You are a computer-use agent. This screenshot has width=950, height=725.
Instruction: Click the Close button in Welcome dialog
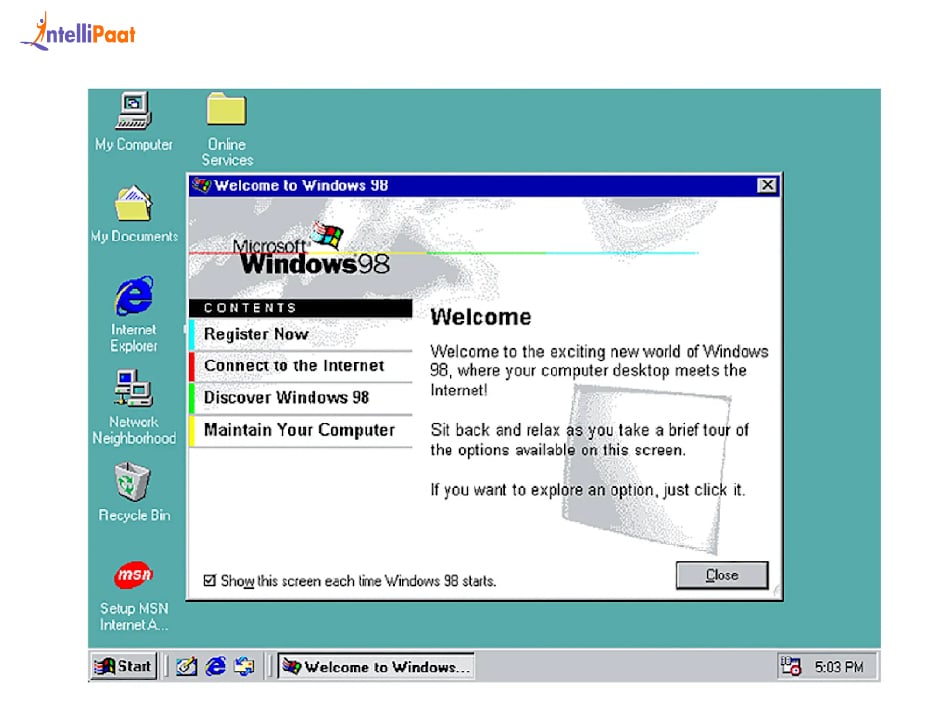tap(722, 575)
